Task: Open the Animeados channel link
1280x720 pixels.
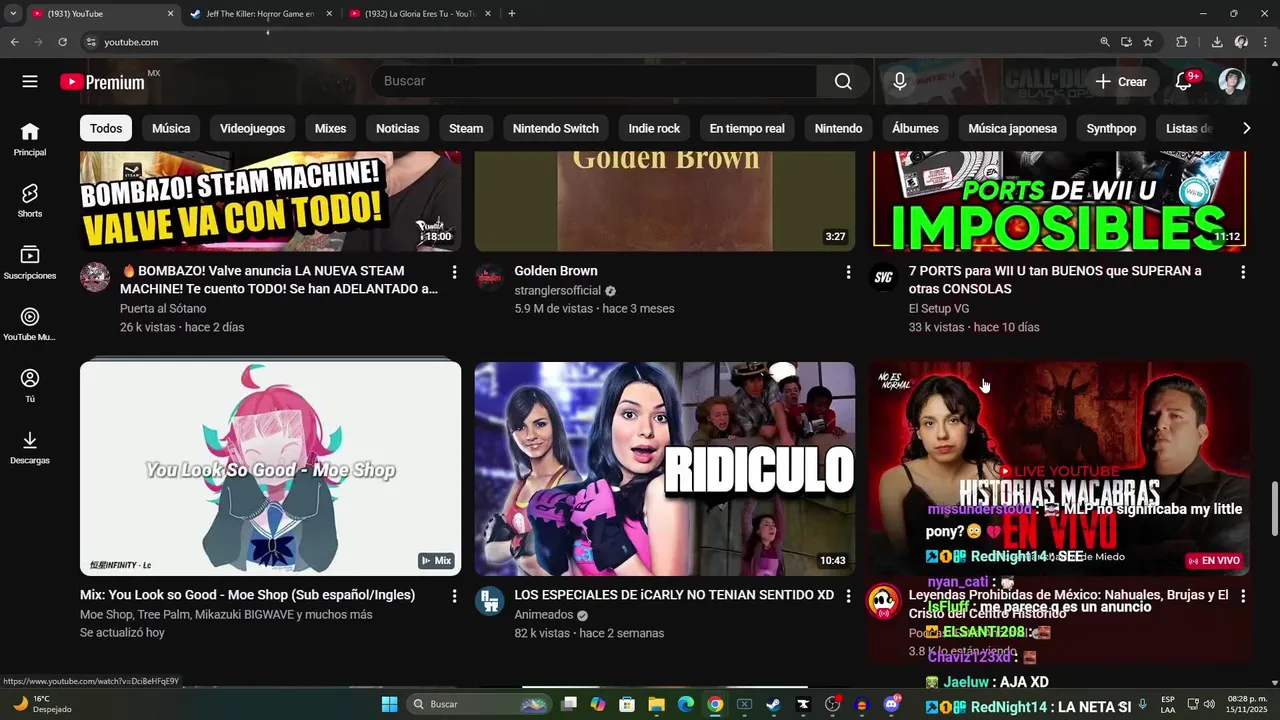Action: tap(544, 615)
